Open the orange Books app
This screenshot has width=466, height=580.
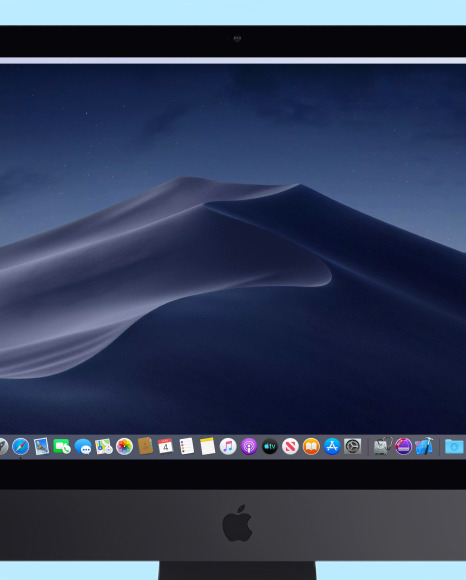point(311,446)
